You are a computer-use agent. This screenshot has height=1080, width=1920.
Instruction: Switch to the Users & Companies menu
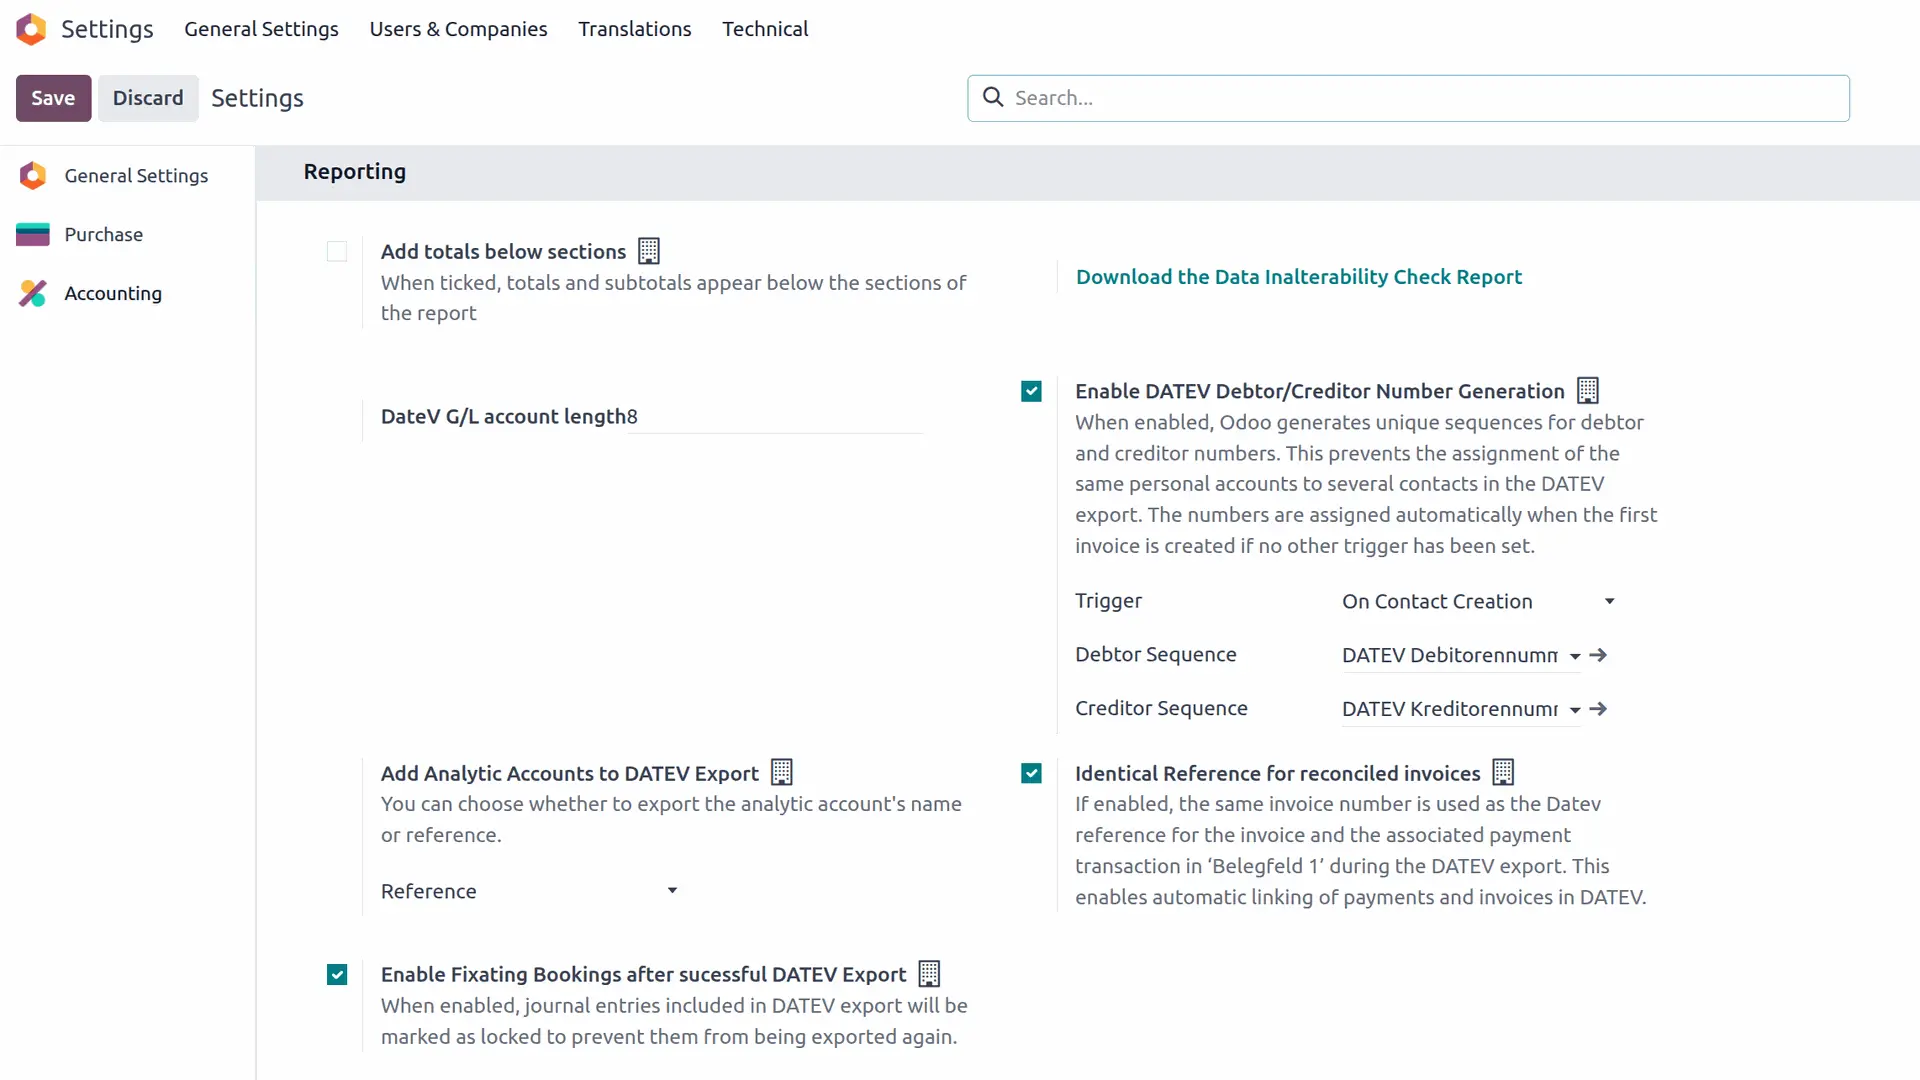pos(458,29)
